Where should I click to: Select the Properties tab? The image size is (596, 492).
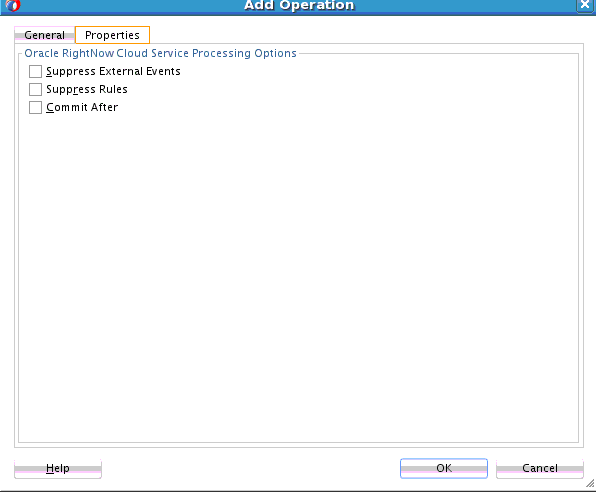coord(113,35)
